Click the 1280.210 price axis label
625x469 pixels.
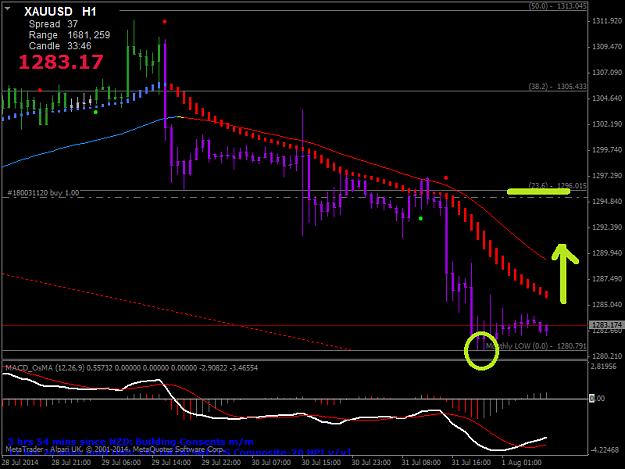[x=607, y=356]
